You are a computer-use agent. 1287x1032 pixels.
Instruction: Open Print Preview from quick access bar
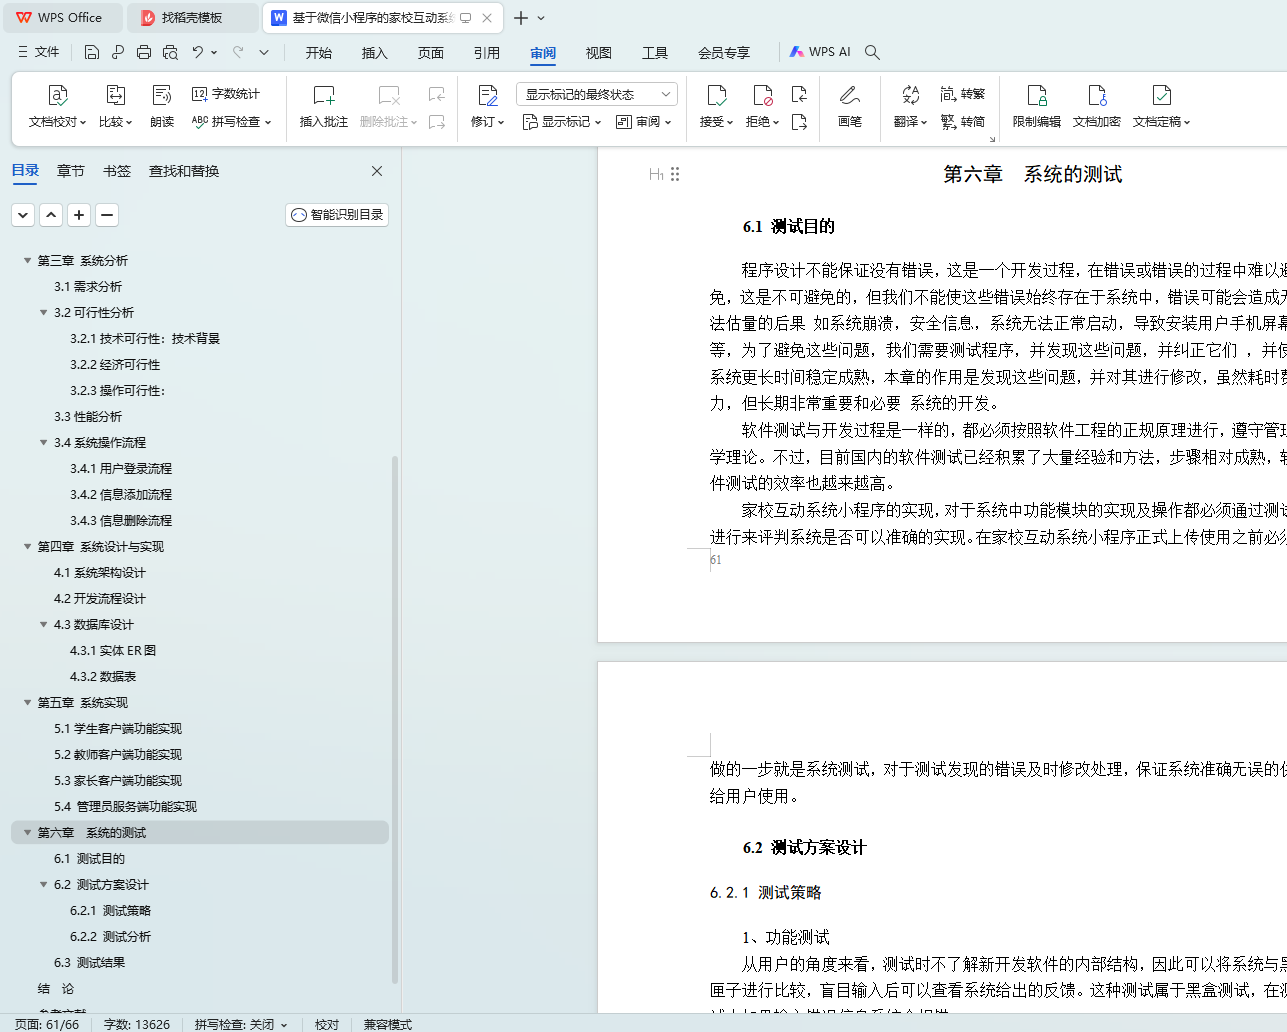coord(170,52)
